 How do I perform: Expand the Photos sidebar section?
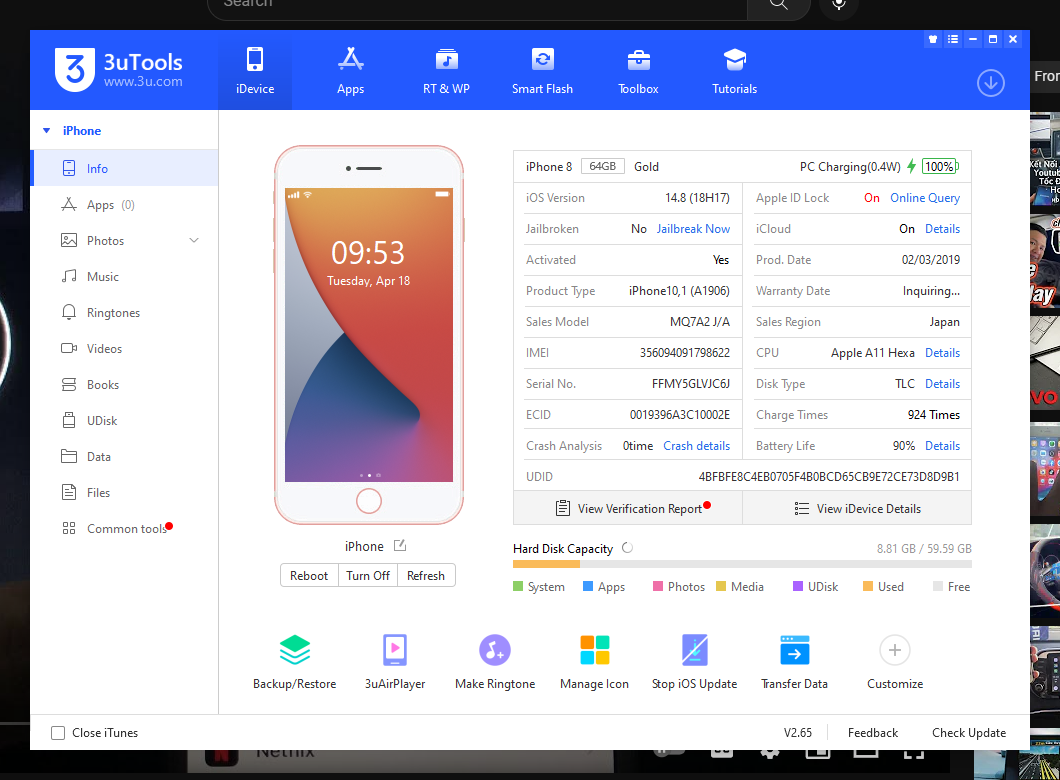pos(194,241)
